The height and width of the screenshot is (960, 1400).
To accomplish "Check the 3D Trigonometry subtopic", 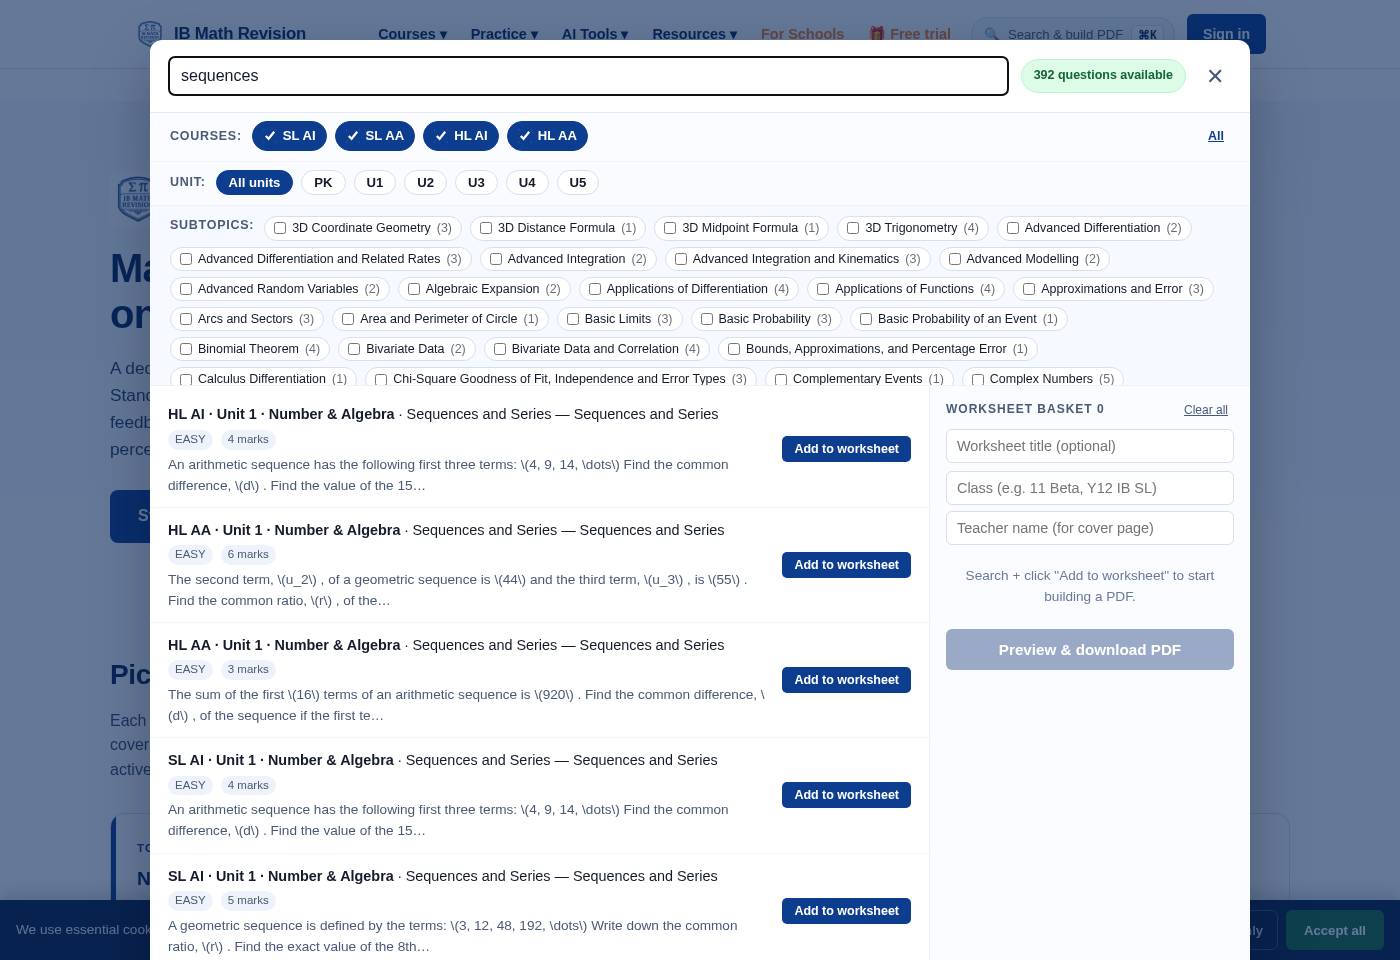I will click(853, 228).
